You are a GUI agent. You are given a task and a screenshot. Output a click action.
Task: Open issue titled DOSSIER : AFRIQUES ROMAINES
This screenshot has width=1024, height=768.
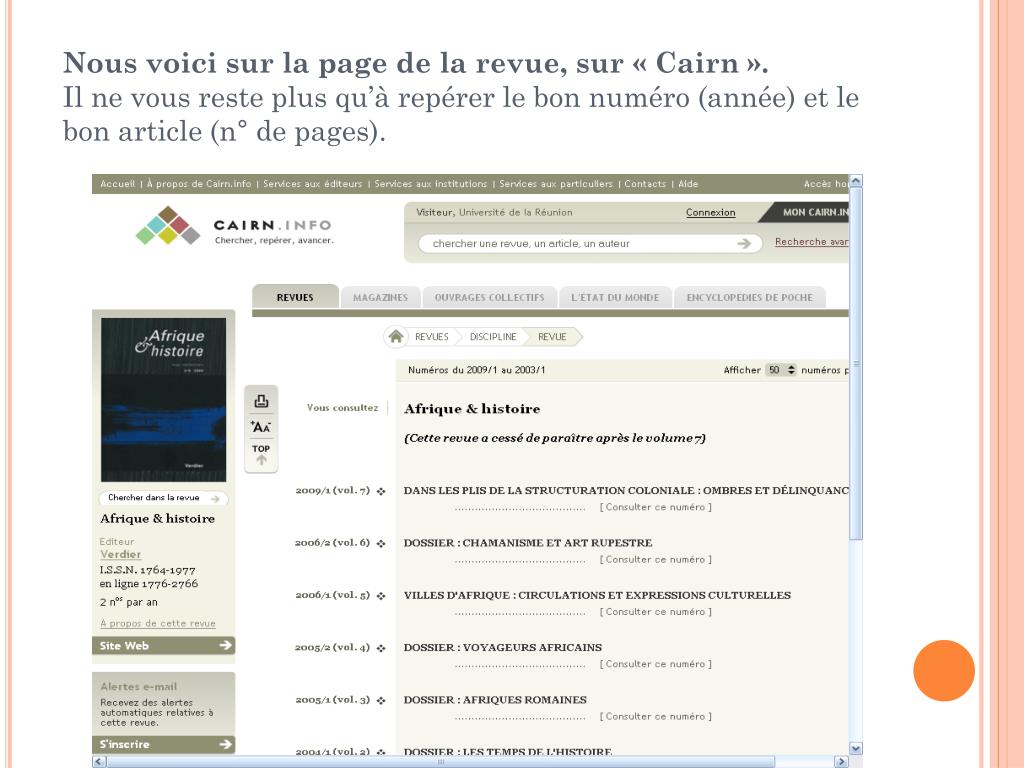click(x=495, y=699)
